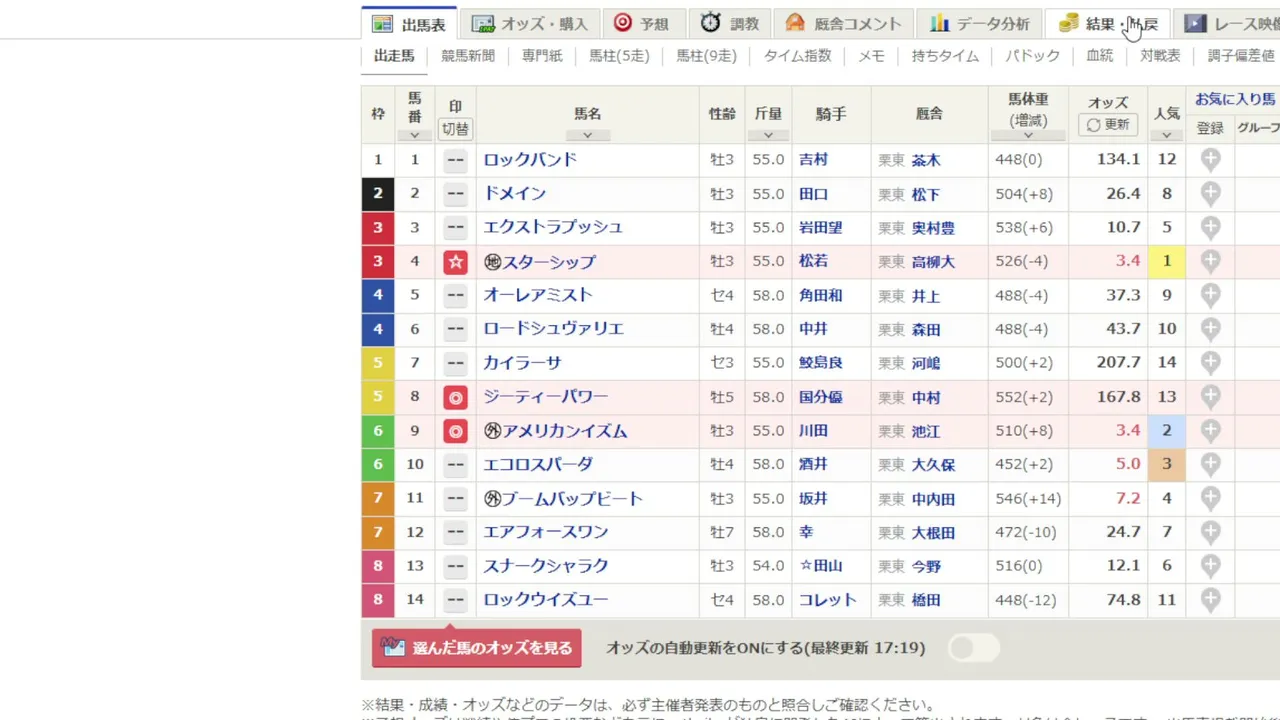Viewport: 1280px width, 720px height.
Task: Add エアフォースワン to favorites
Action: [1210, 533]
